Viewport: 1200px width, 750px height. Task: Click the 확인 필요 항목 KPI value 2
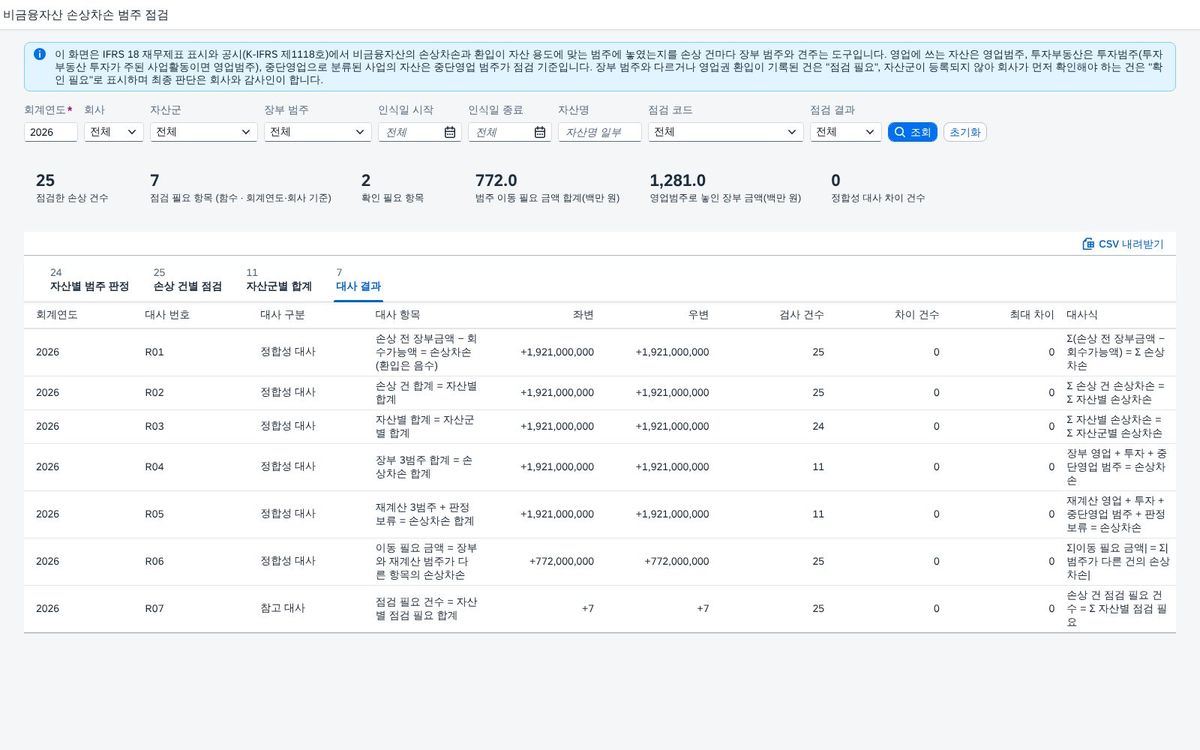coord(366,181)
